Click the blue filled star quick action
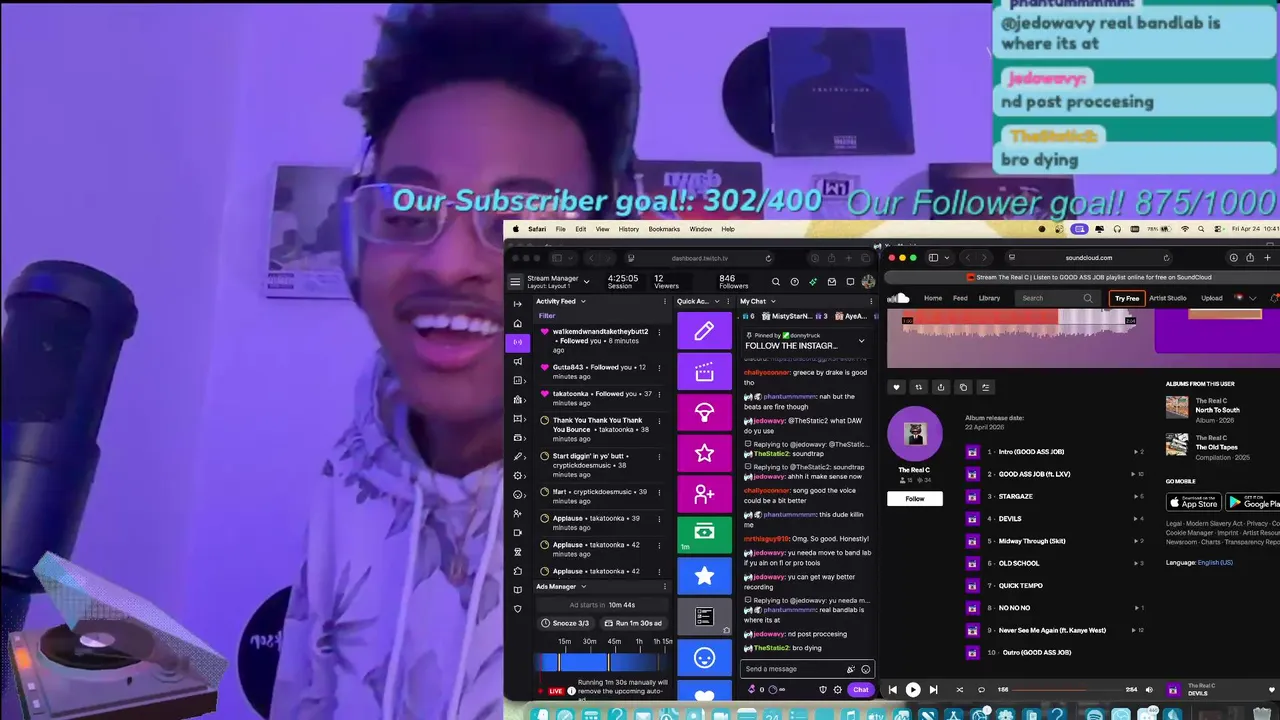Screen dimensions: 1280x720 [704, 576]
